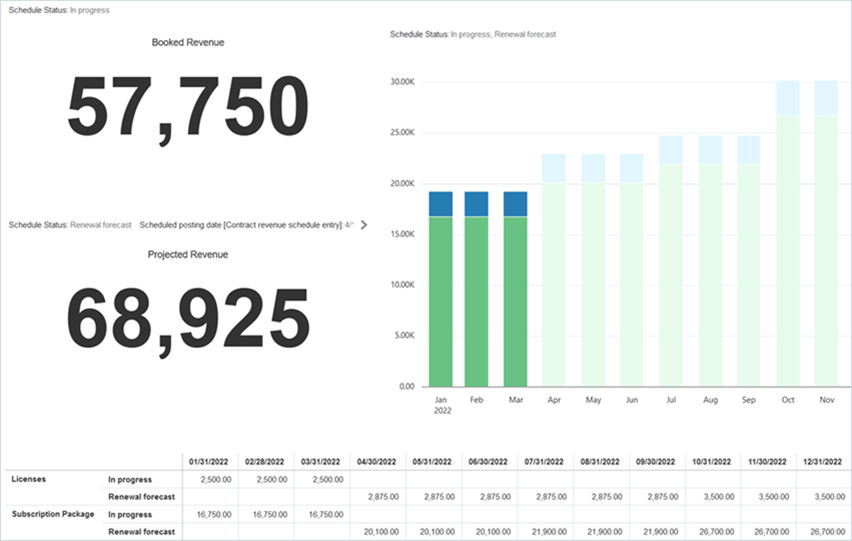Click the green segment of the Feb bar
Image resolution: width=852 pixels, height=541 pixels.
477,300
